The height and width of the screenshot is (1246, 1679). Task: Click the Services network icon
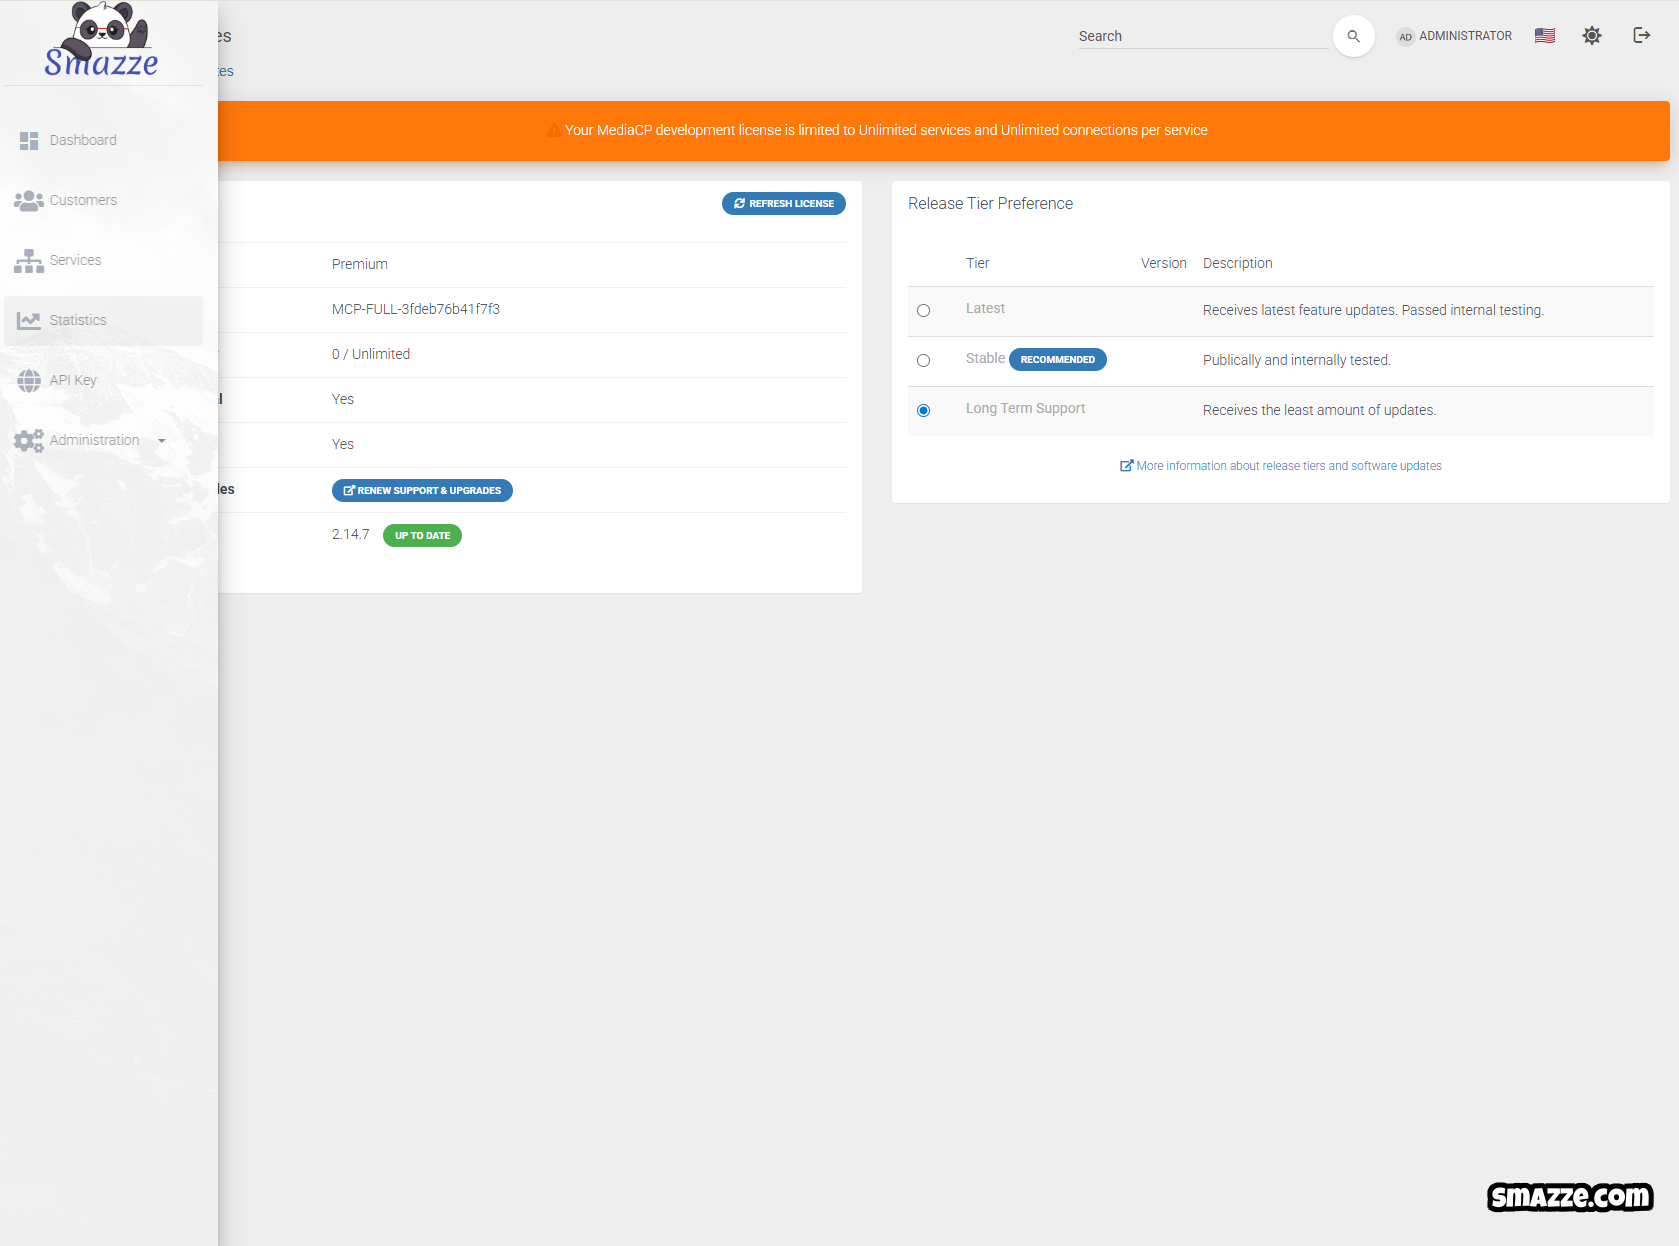29,261
